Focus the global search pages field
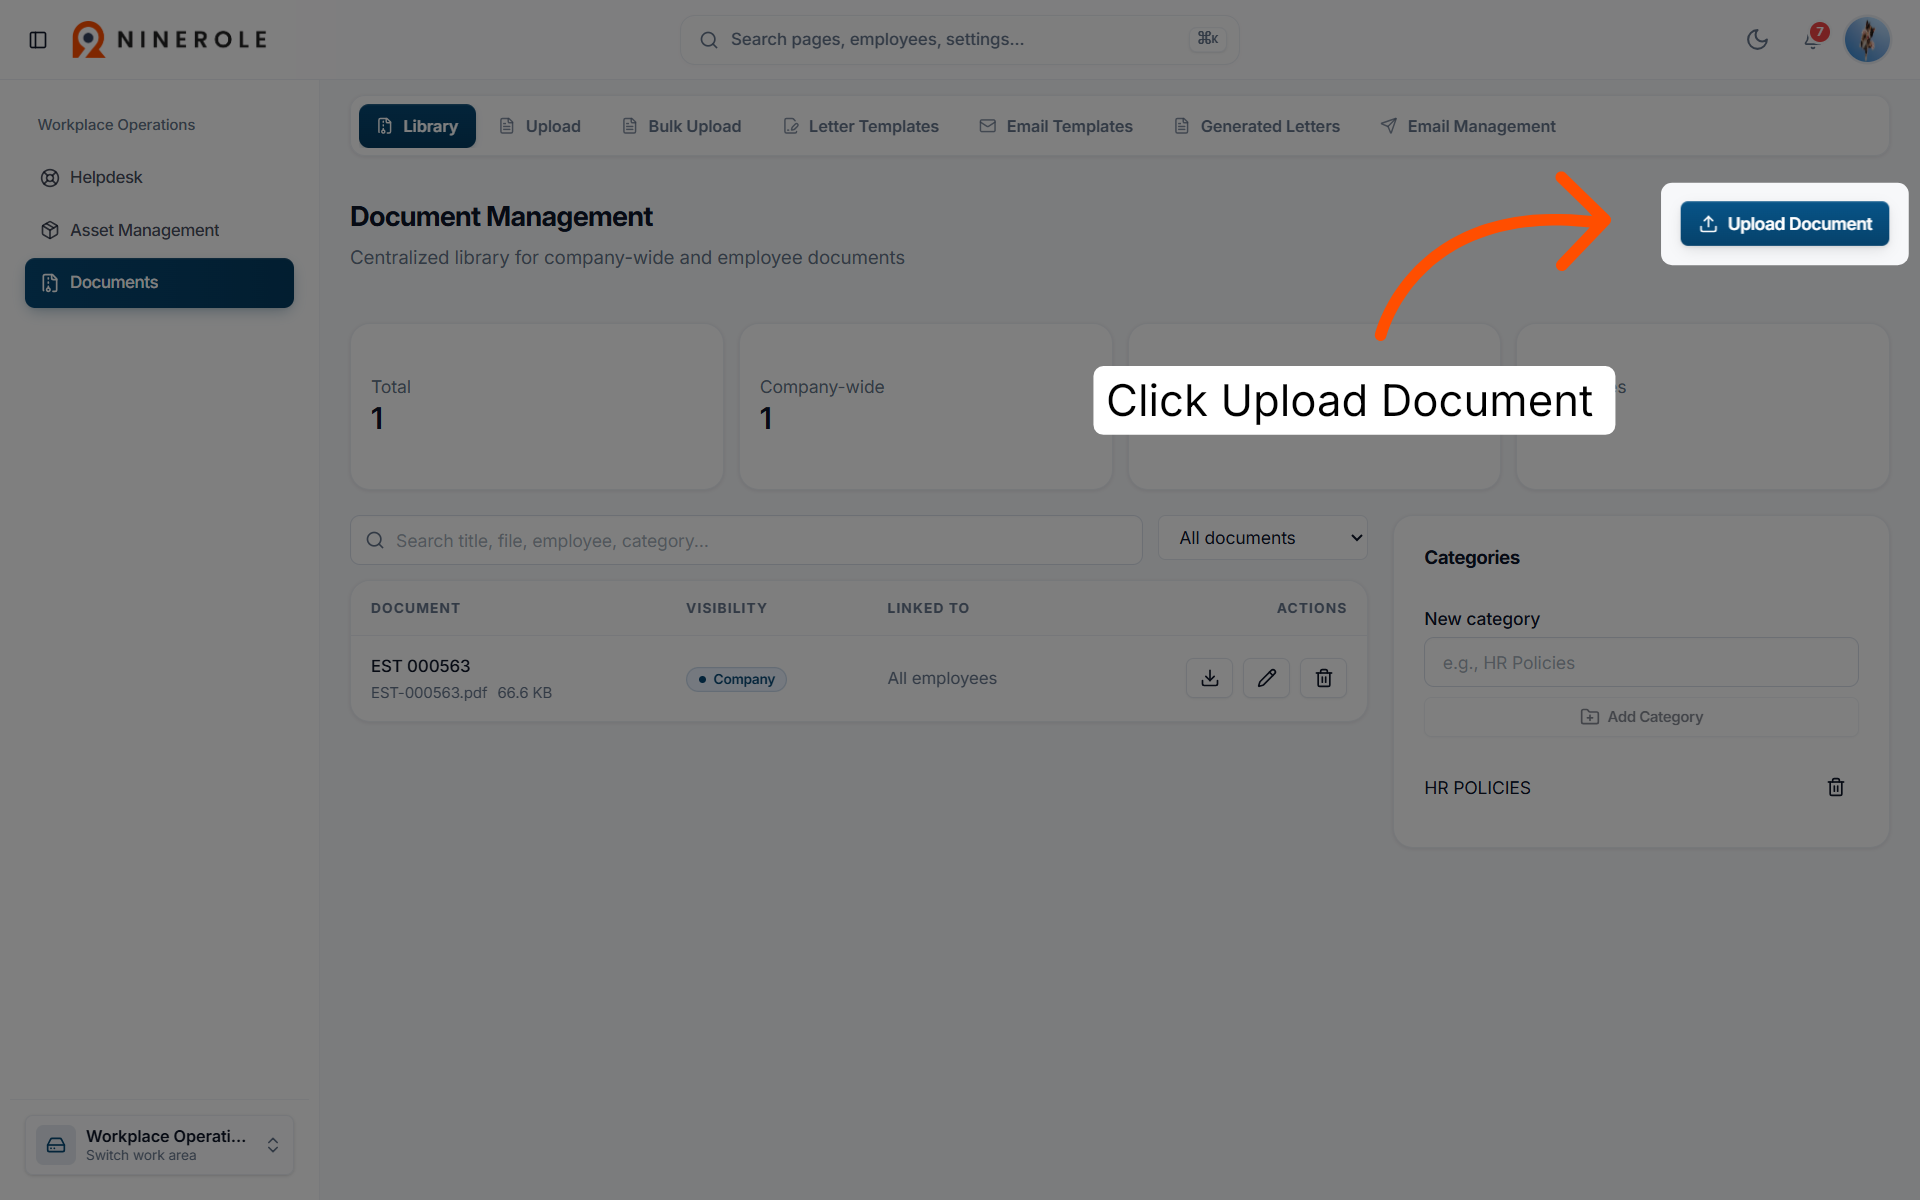 tap(959, 40)
